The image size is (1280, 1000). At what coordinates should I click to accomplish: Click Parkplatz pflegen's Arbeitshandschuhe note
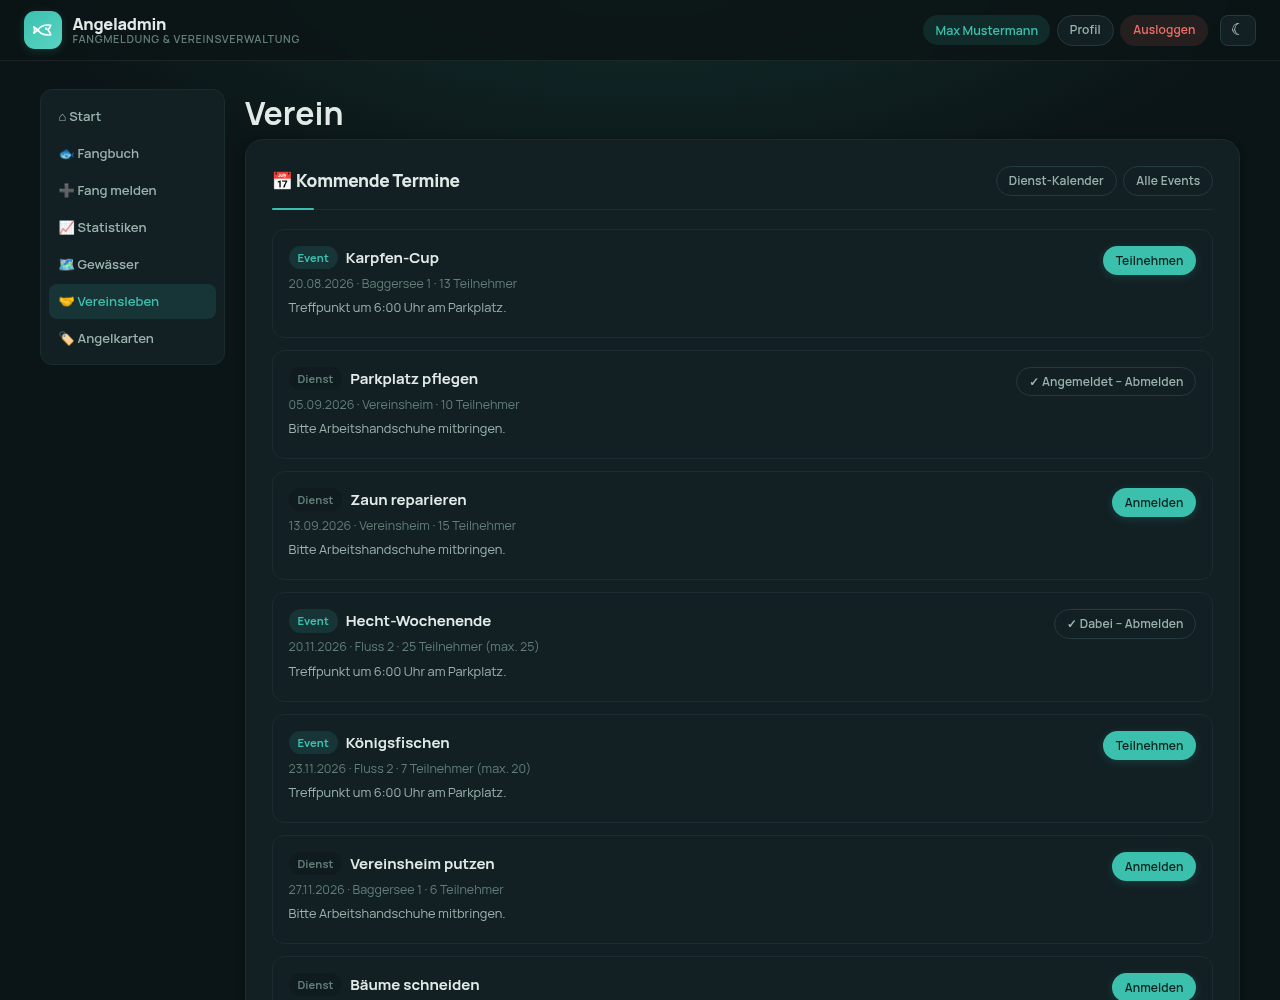point(397,429)
